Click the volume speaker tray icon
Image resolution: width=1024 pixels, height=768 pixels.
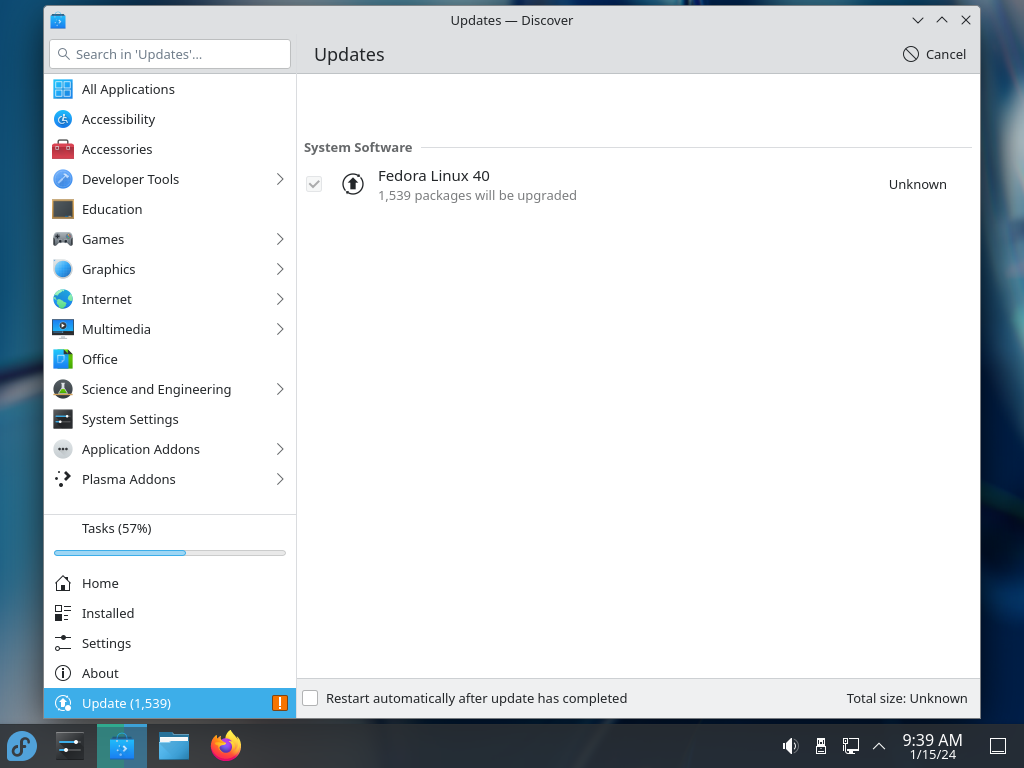(790, 746)
